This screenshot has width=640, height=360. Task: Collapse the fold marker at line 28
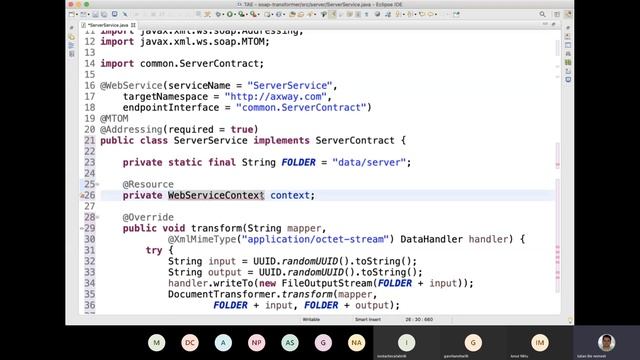[x=98, y=218]
